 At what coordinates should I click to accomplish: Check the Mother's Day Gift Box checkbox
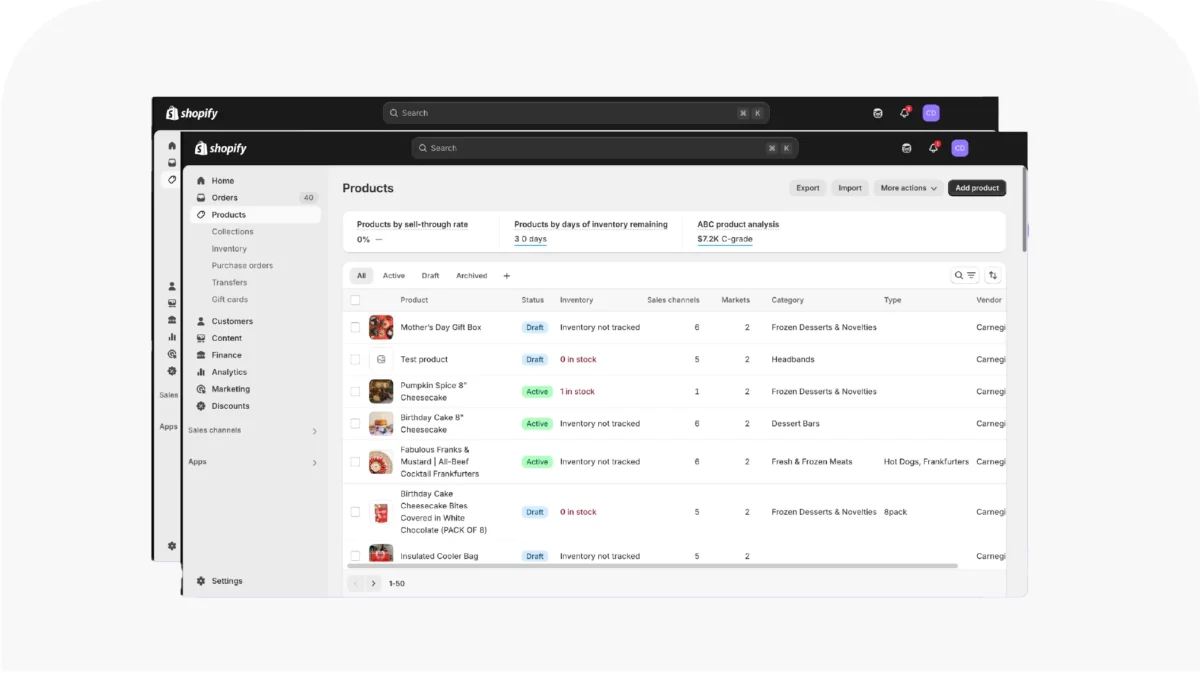point(355,327)
